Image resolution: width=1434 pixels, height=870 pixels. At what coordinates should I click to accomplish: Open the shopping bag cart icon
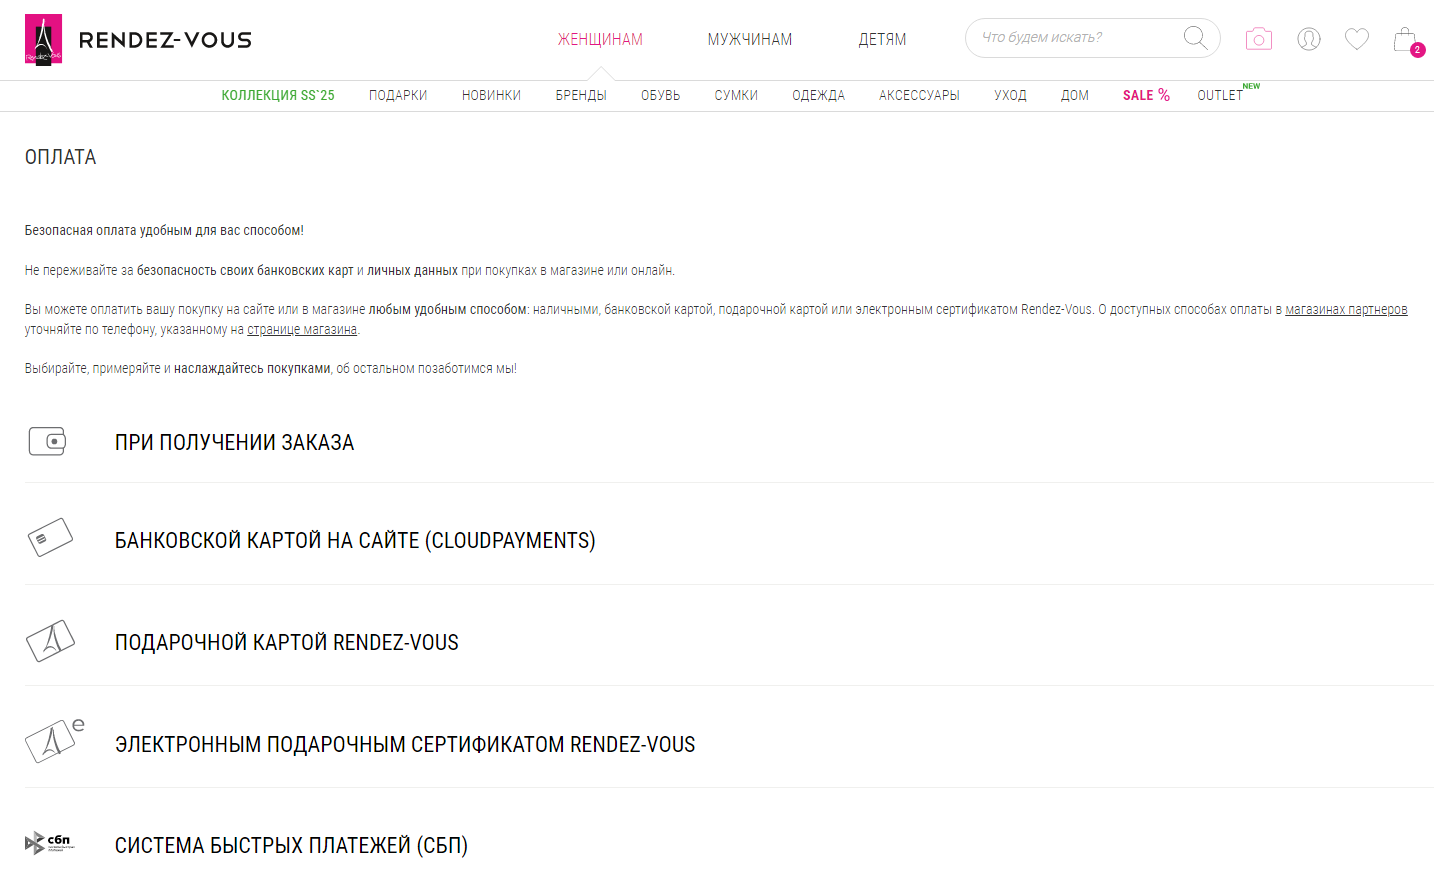pos(1405,39)
